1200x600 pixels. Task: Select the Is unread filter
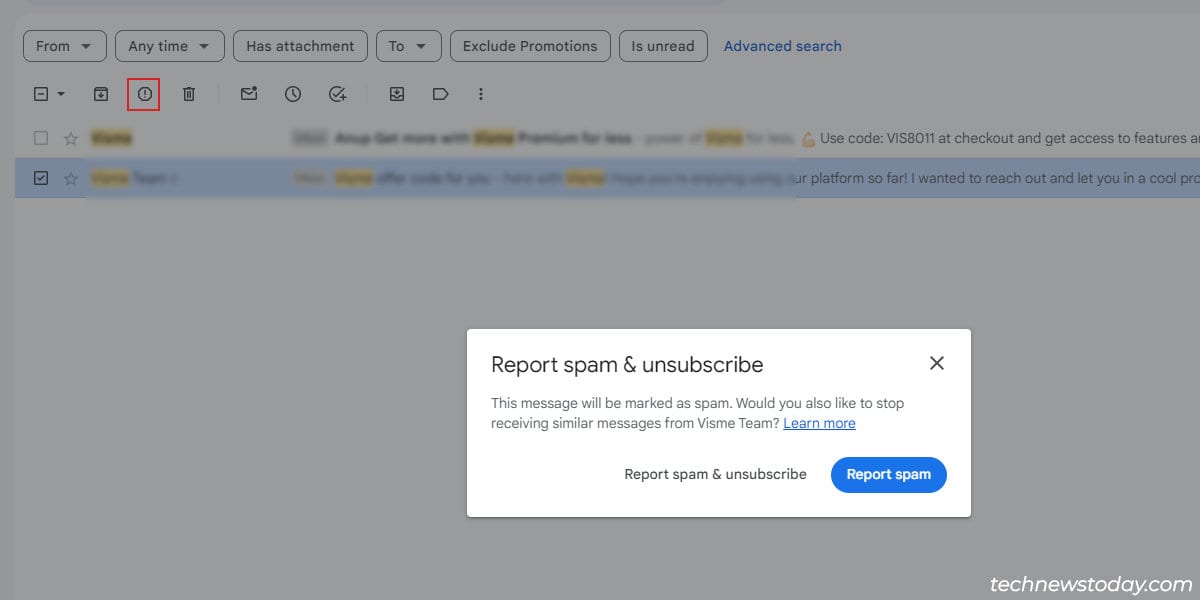663,45
